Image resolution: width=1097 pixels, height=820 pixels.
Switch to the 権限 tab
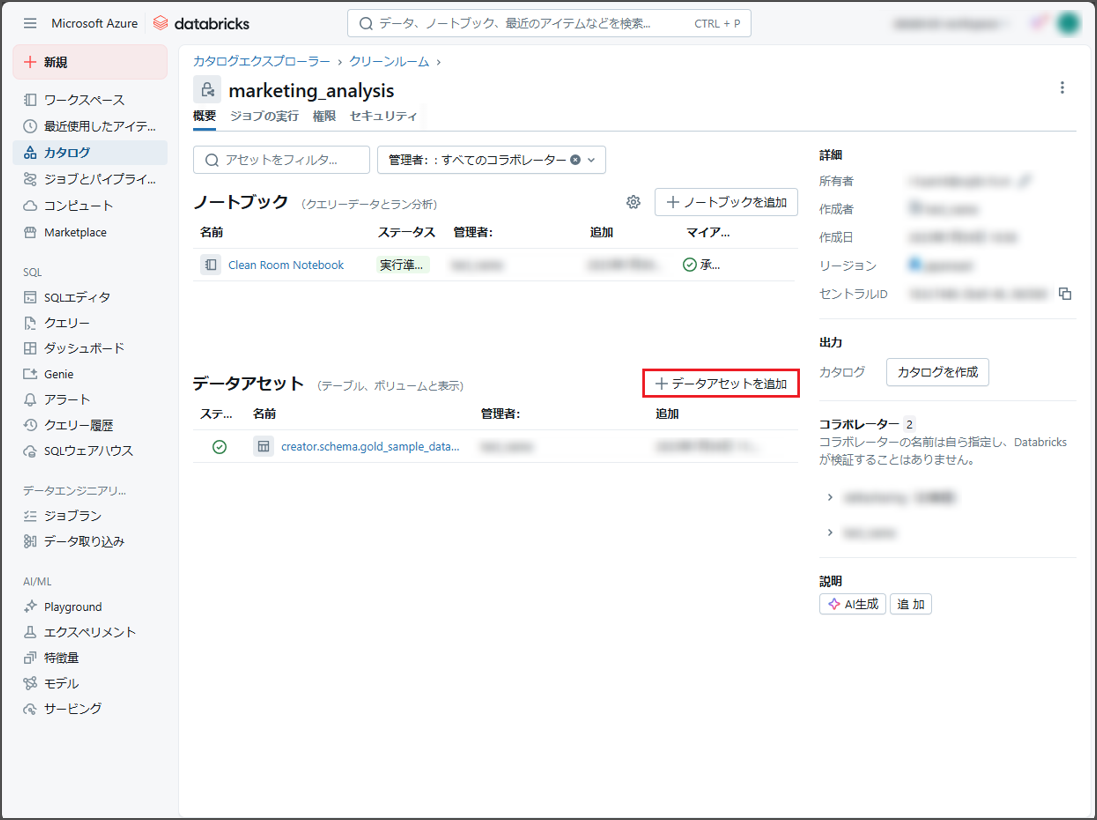[324, 116]
